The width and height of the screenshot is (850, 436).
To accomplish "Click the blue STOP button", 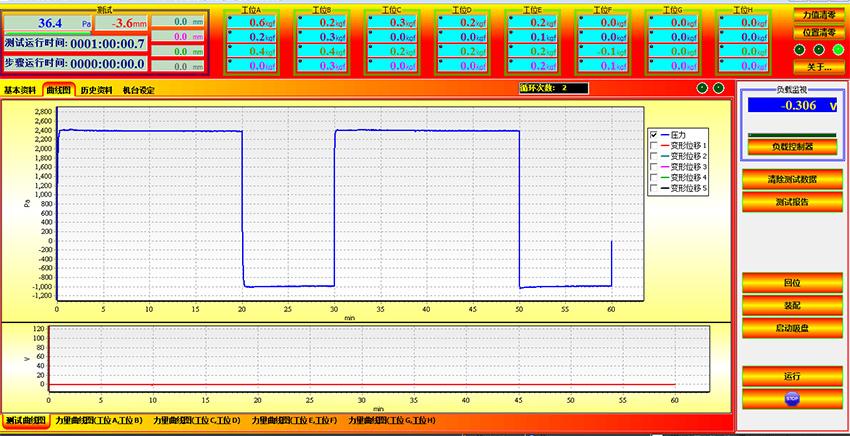I will [792, 398].
